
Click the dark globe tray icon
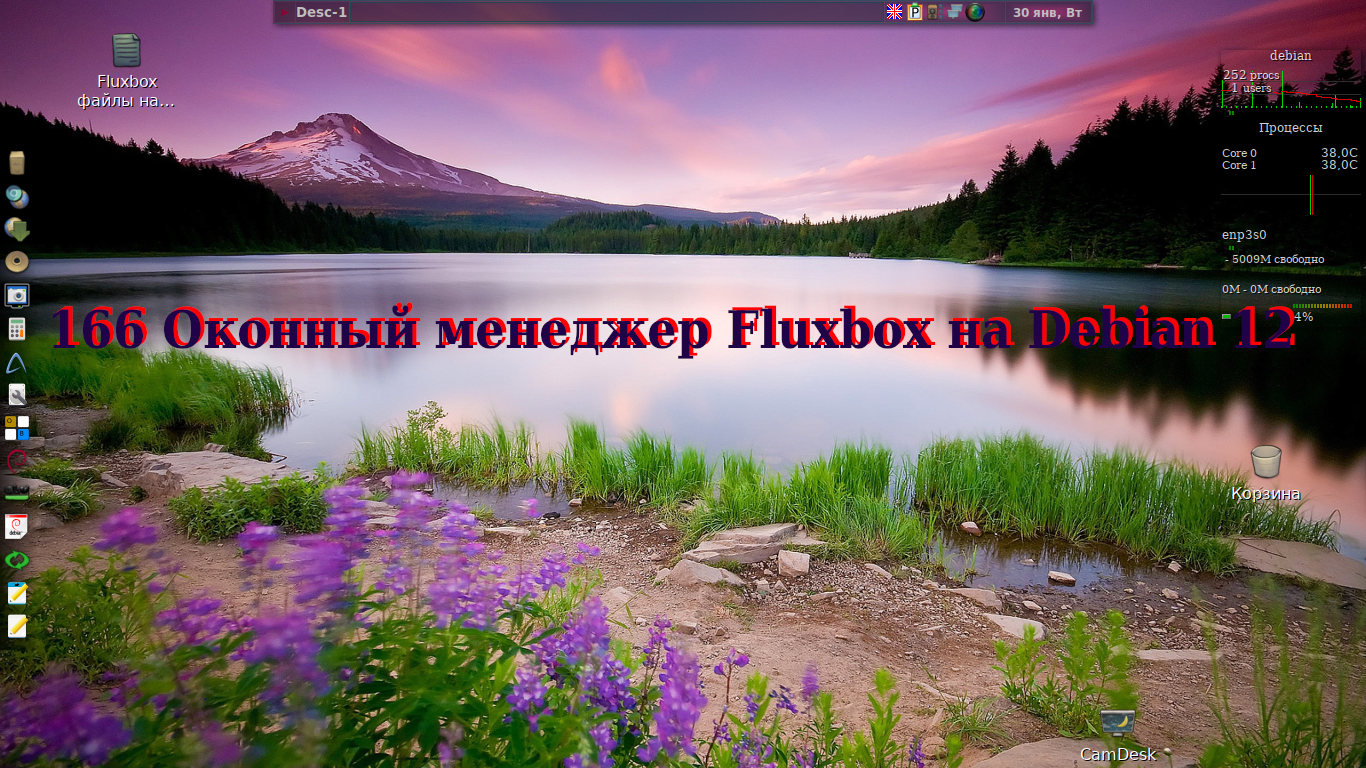[x=975, y=12]
